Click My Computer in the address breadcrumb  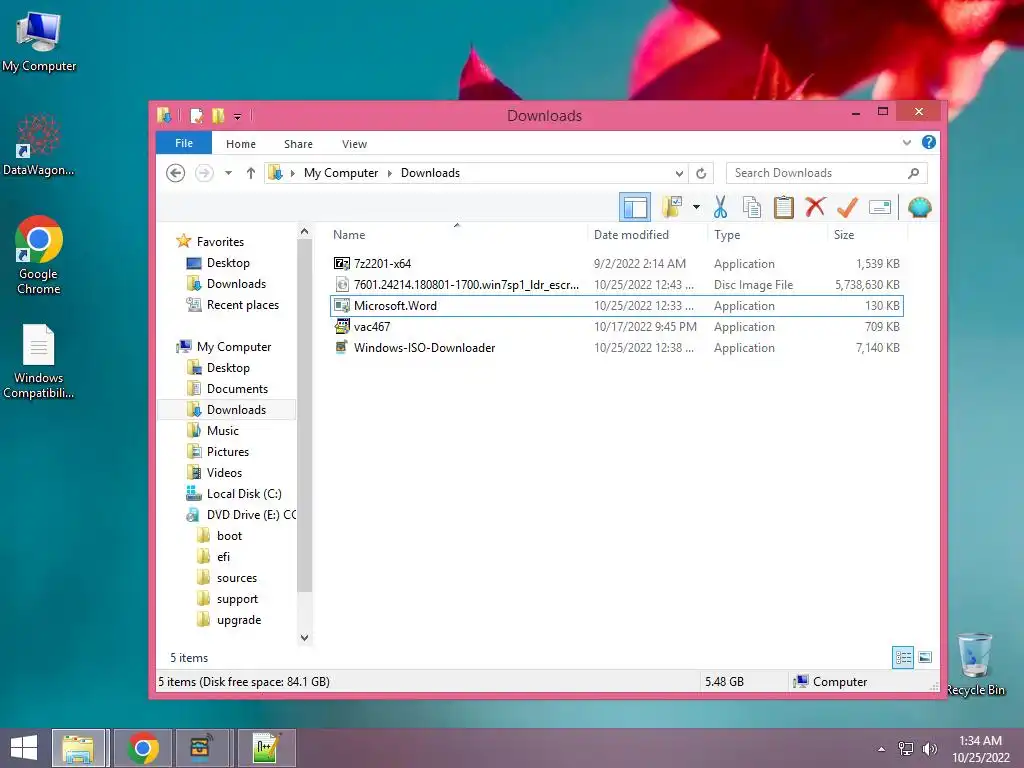coord(341,173)
